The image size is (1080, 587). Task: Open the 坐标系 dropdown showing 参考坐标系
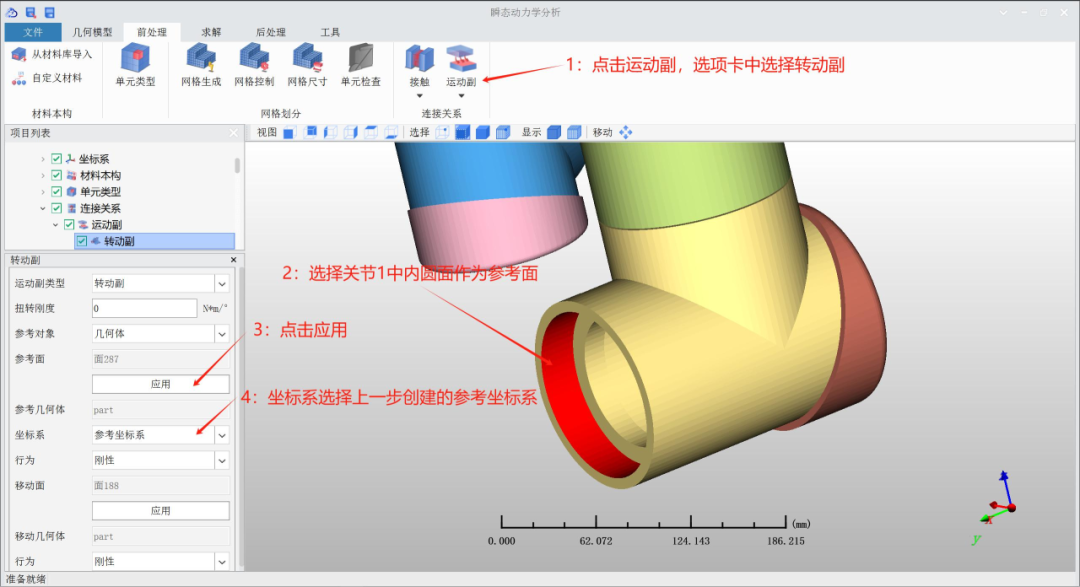click(x=222, y=435)
